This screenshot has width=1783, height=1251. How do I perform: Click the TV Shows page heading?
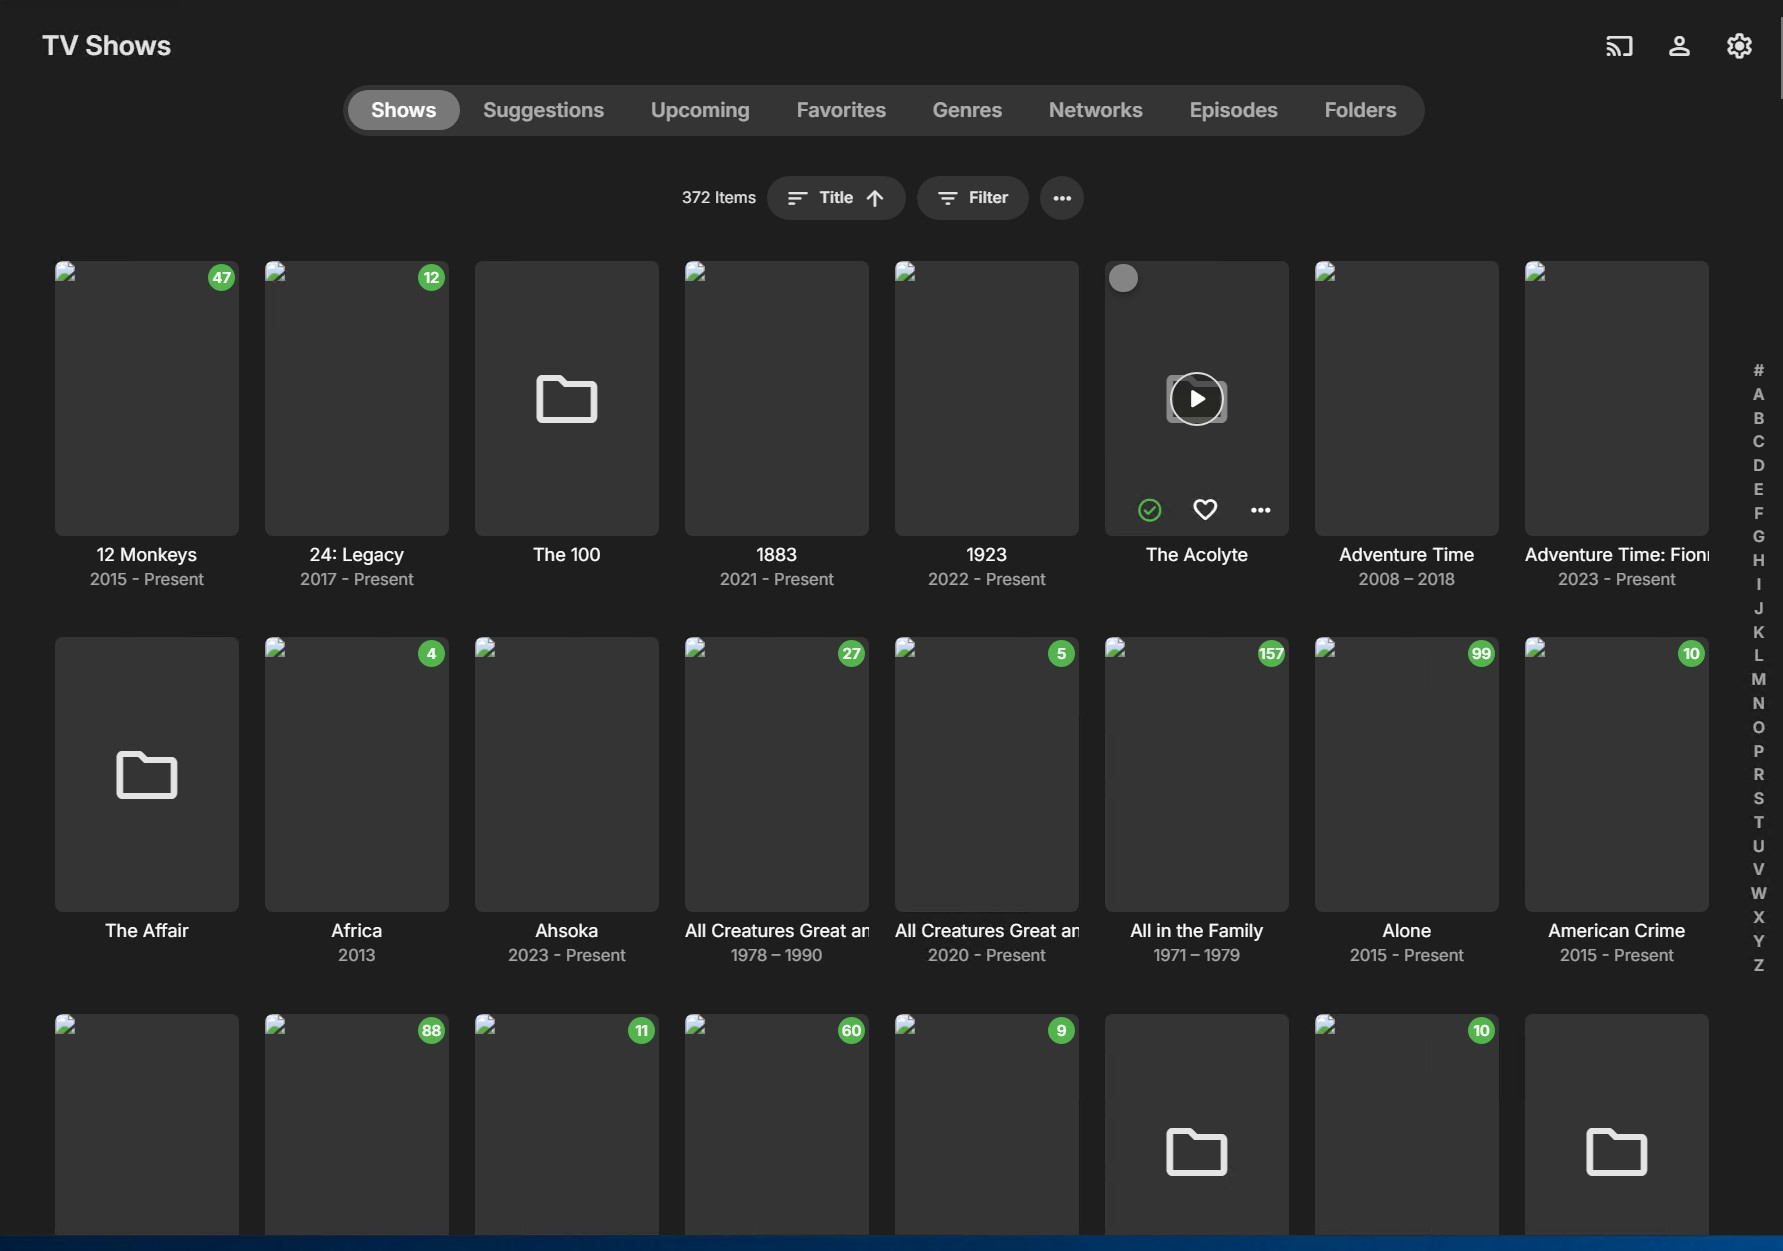[107, 46]
